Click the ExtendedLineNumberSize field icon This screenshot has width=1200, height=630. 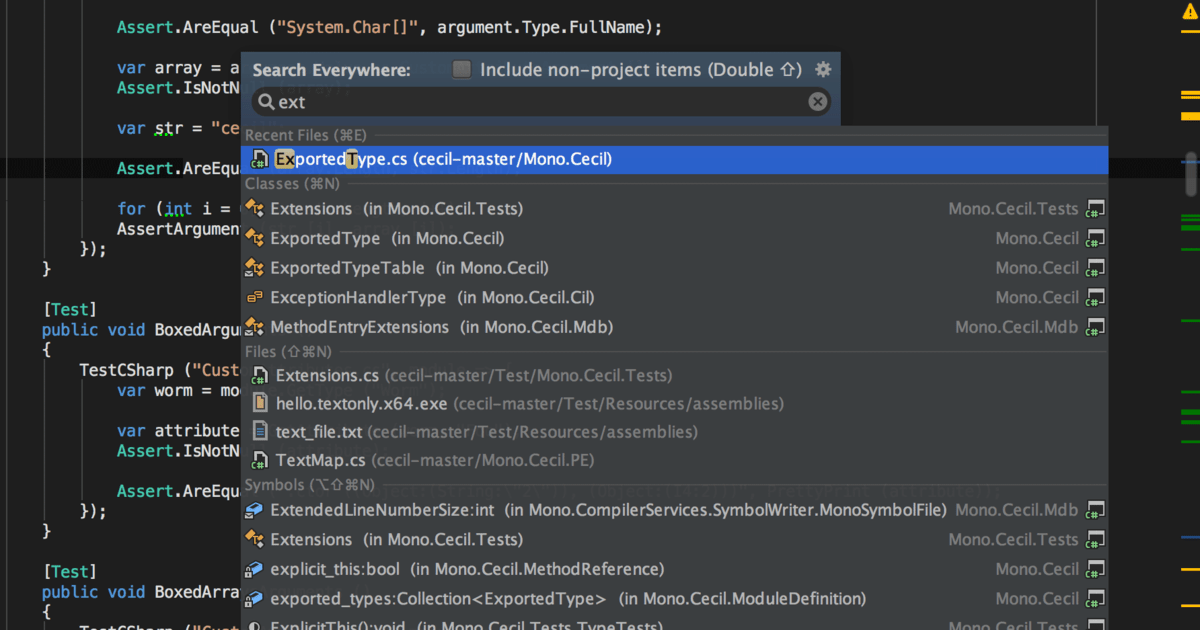coord(254,510)
